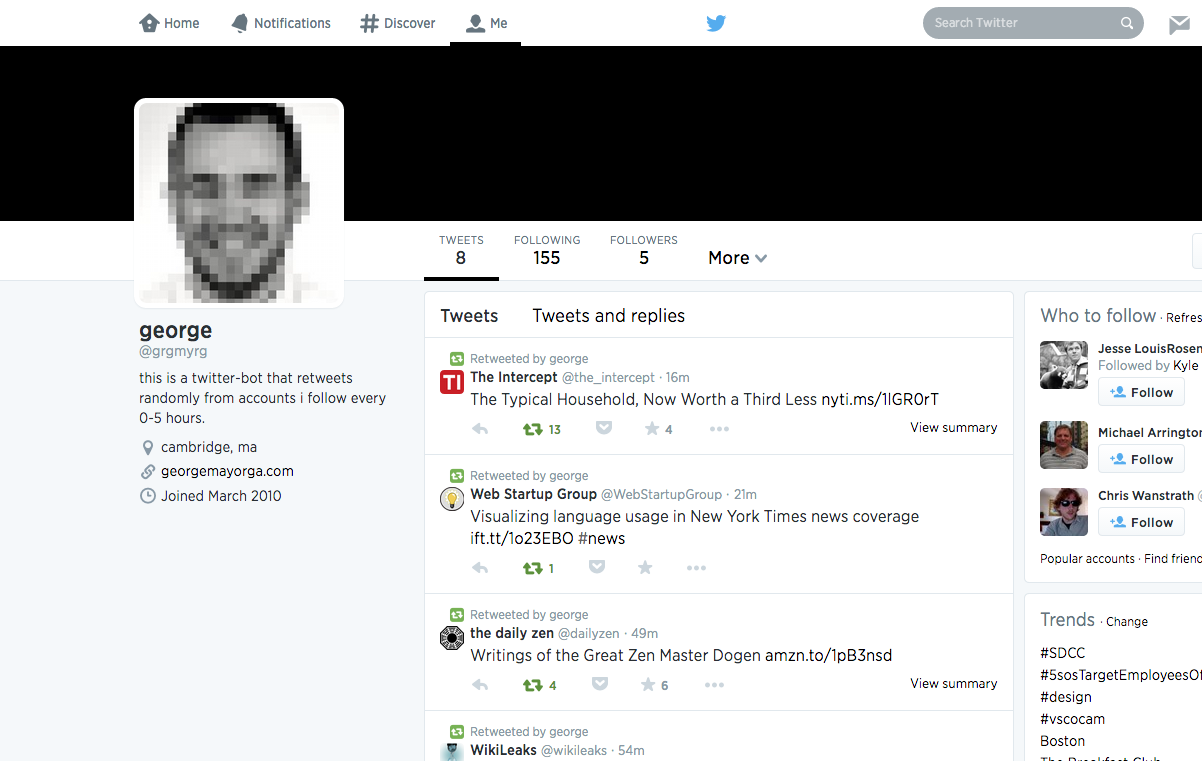Screen dimensions: 1202x761
Task: Retweet the Web Startup Group tweet
Action: click(x=532, y=568)
